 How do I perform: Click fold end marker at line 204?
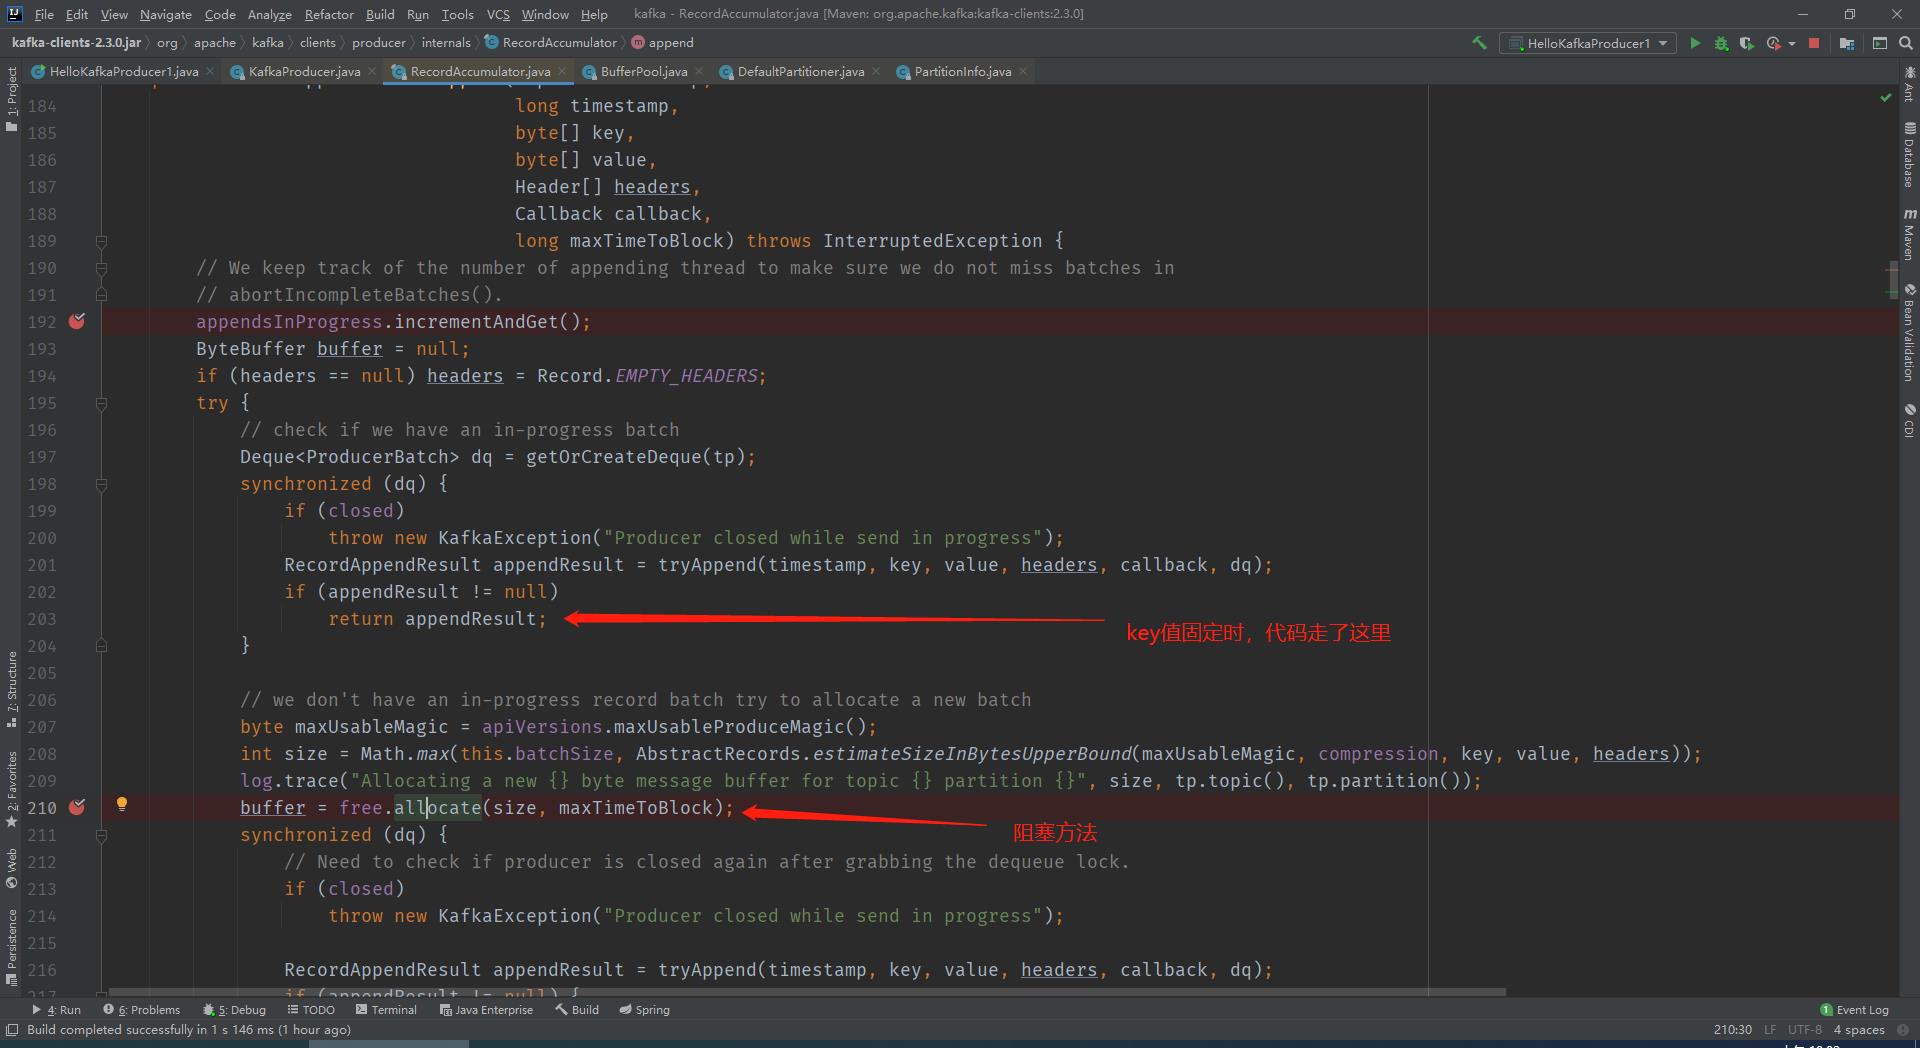point(101,646)
